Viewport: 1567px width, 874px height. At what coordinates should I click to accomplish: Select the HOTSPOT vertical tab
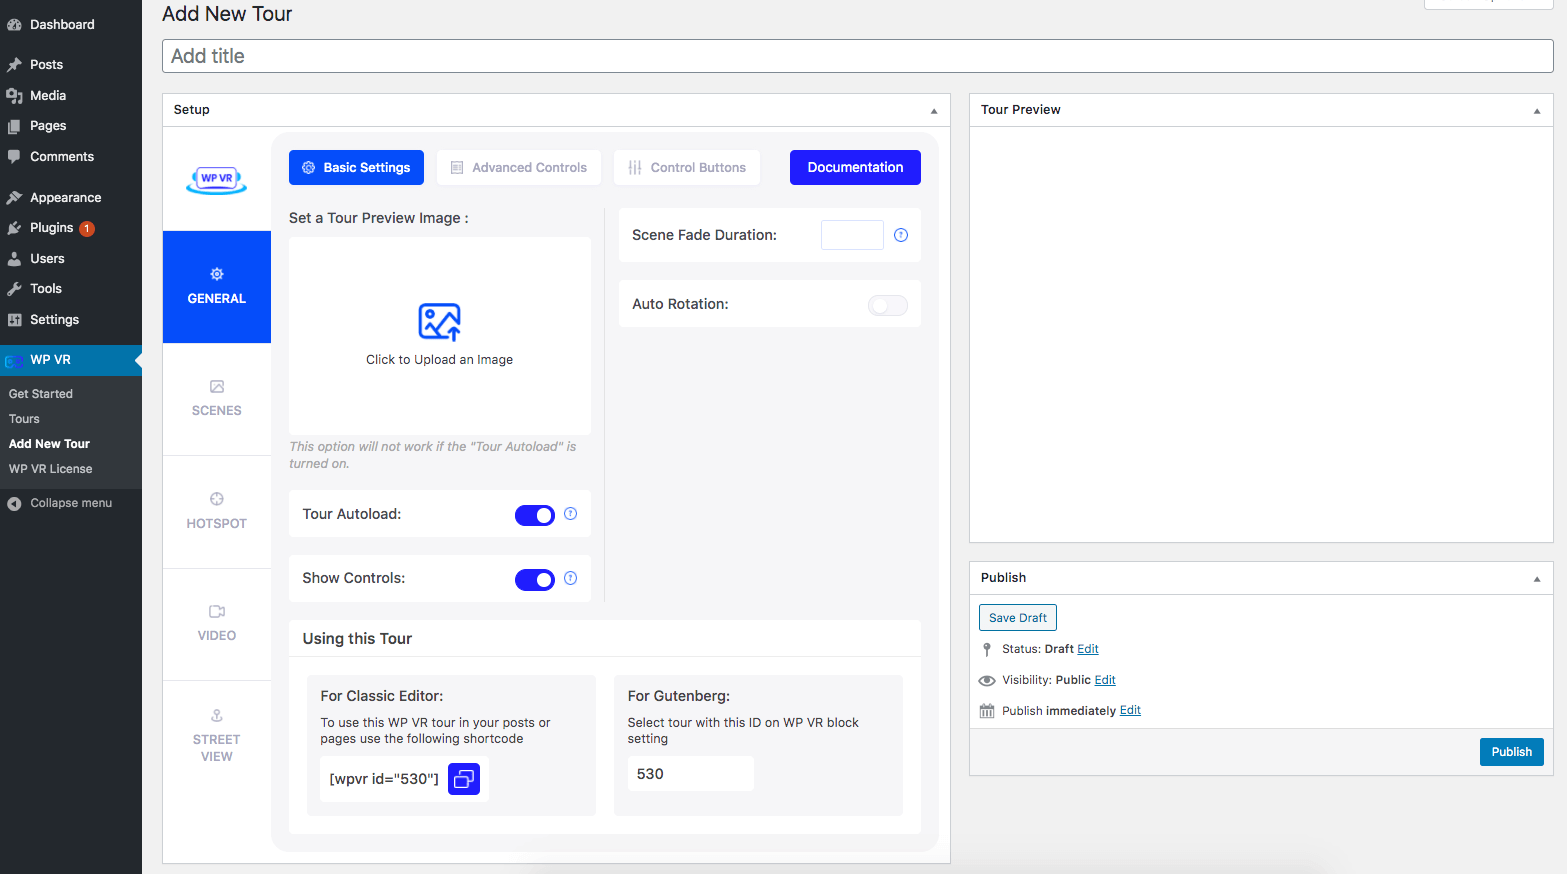217,512
